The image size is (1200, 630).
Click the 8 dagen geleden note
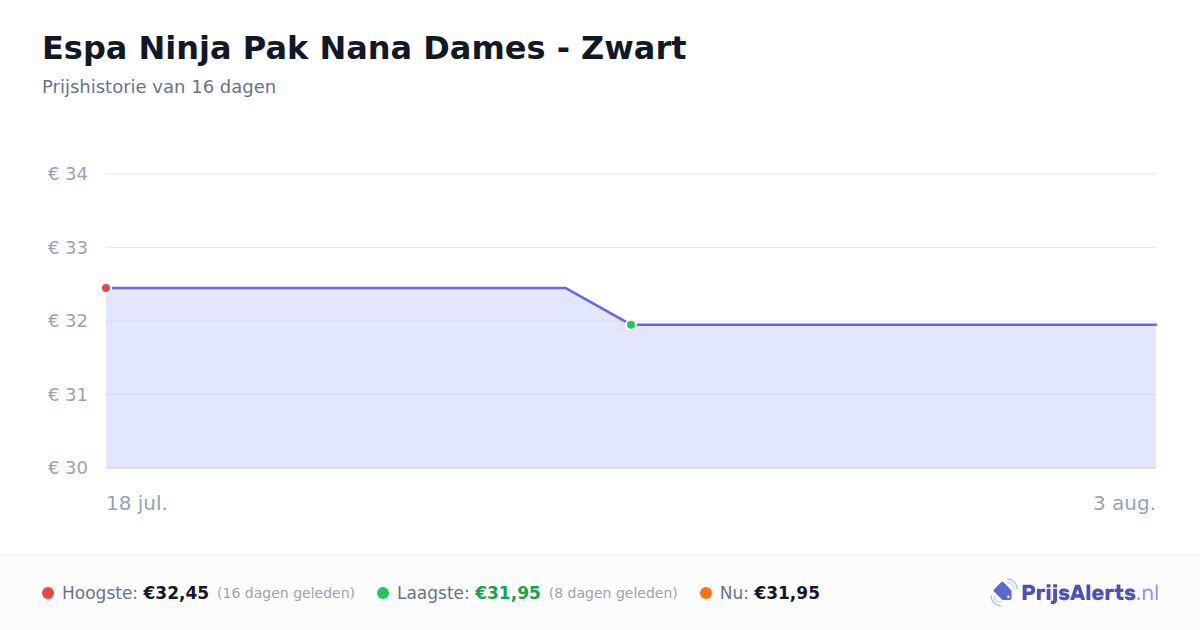point(613,593)
